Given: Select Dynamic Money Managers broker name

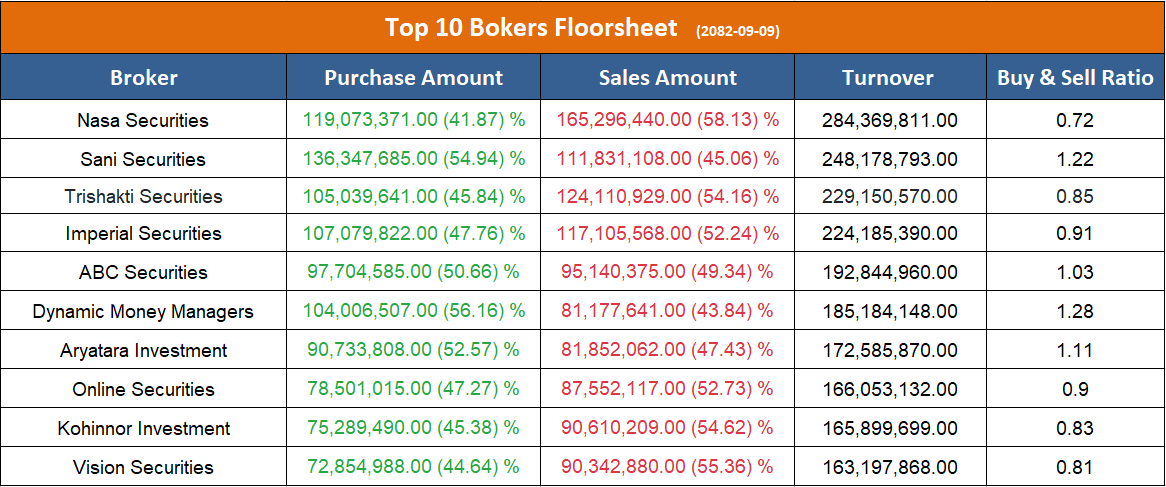Looking at the screenshot, I should (143, 311).
